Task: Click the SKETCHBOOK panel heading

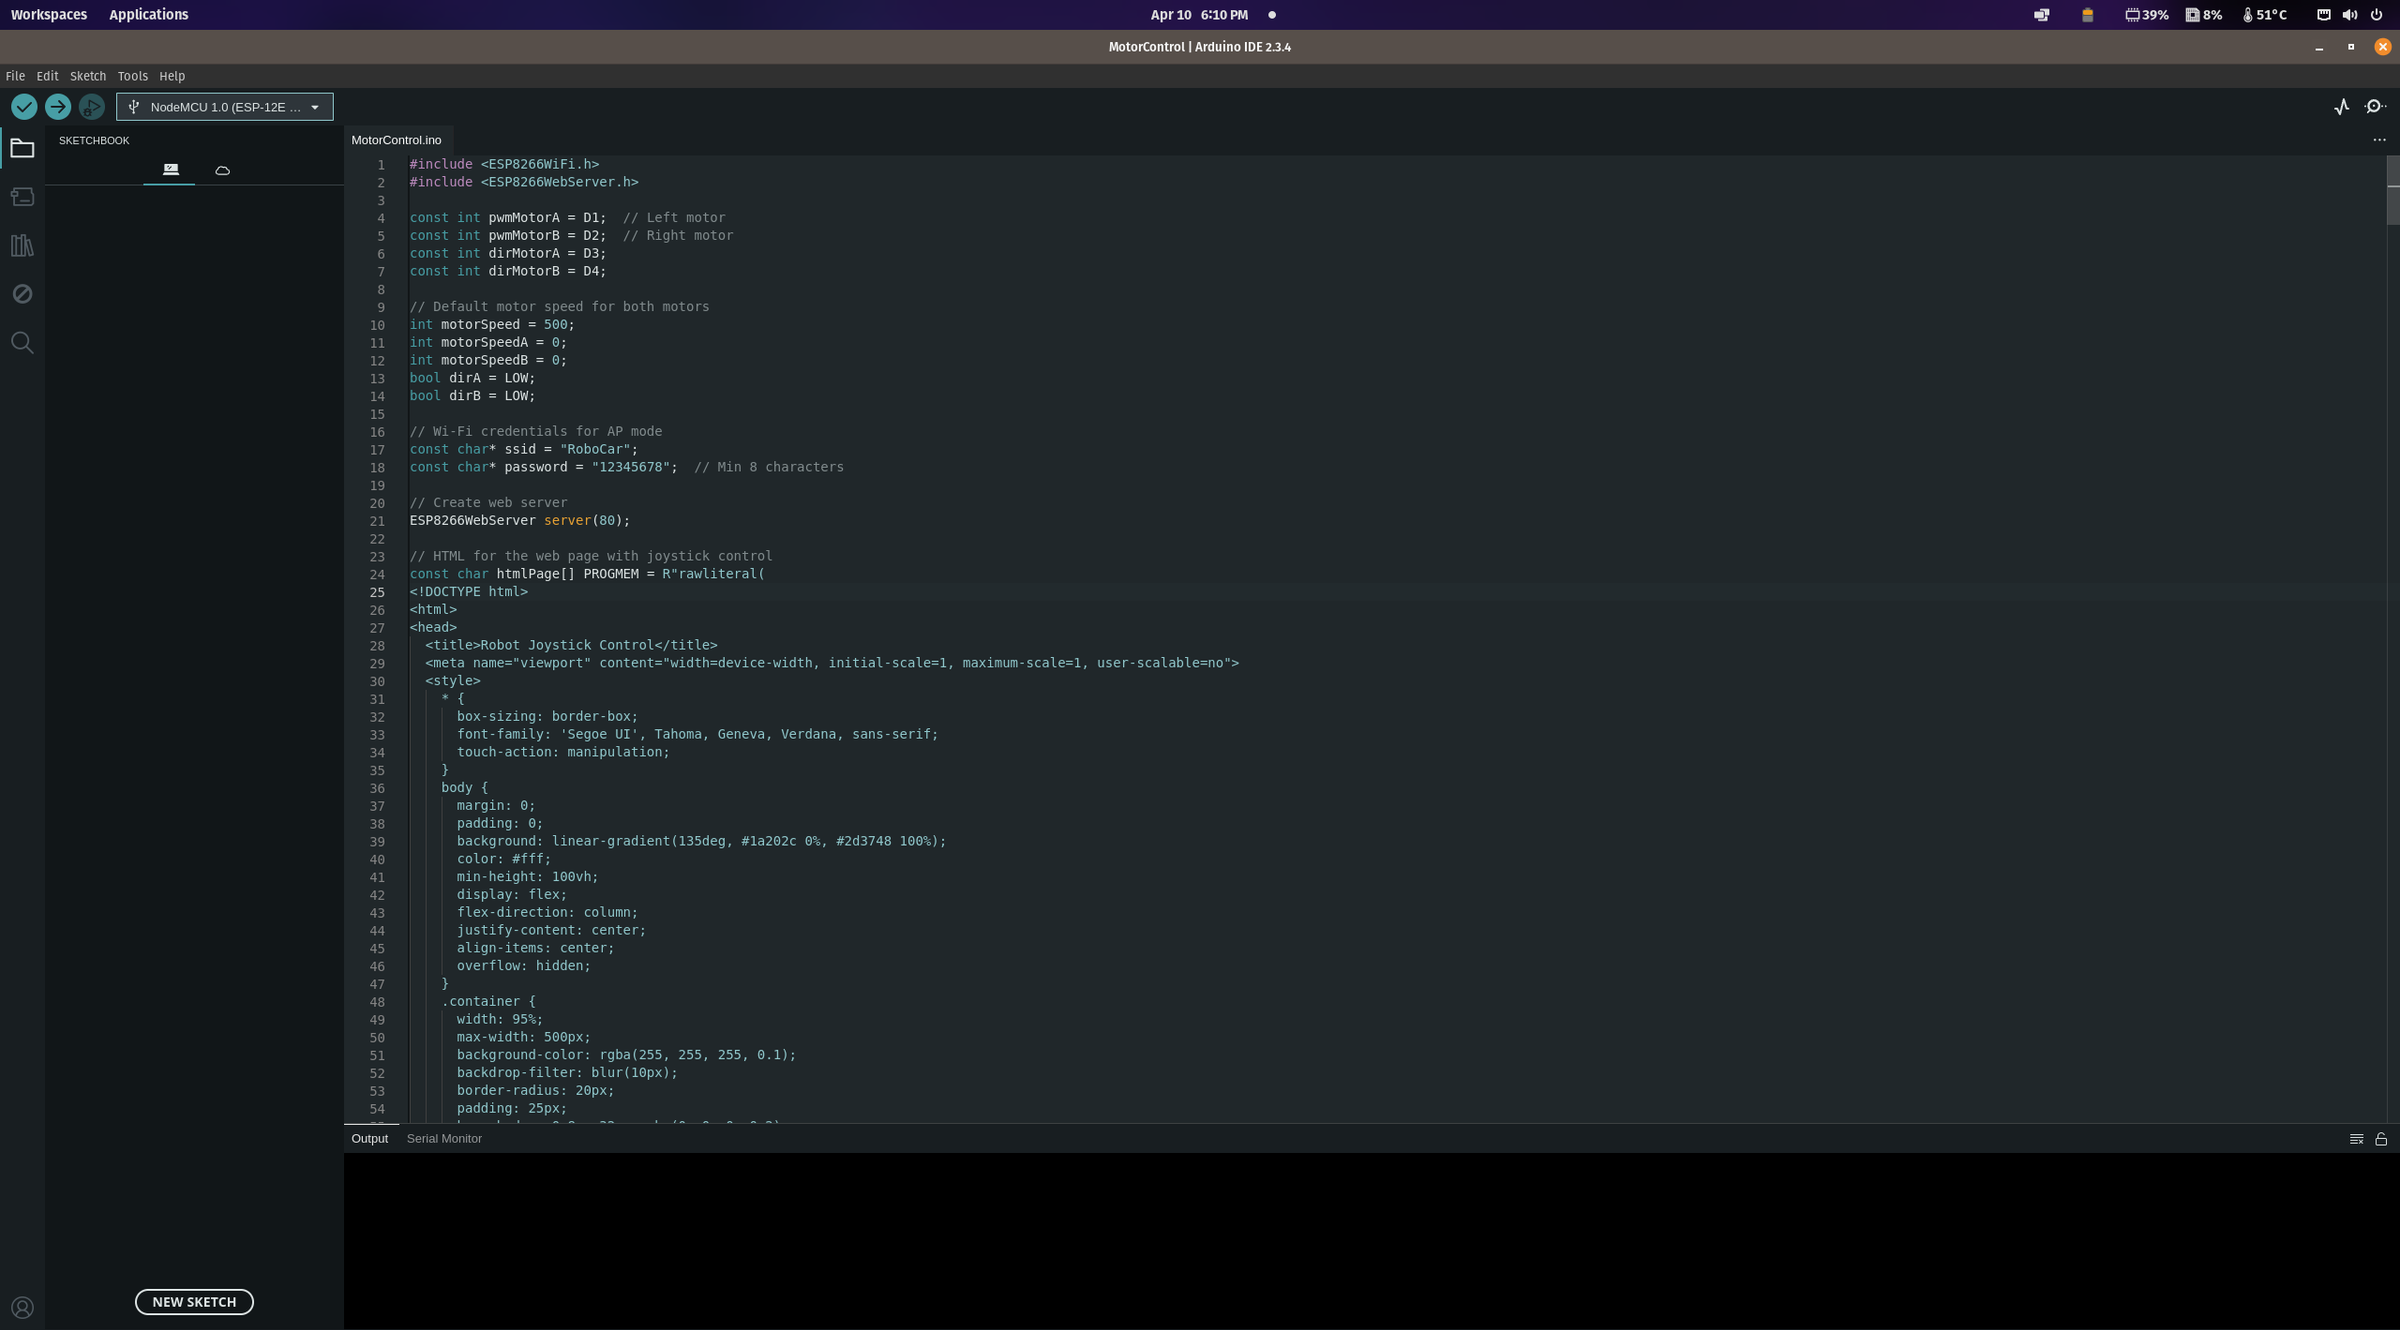Action: (x=94, y=141)
